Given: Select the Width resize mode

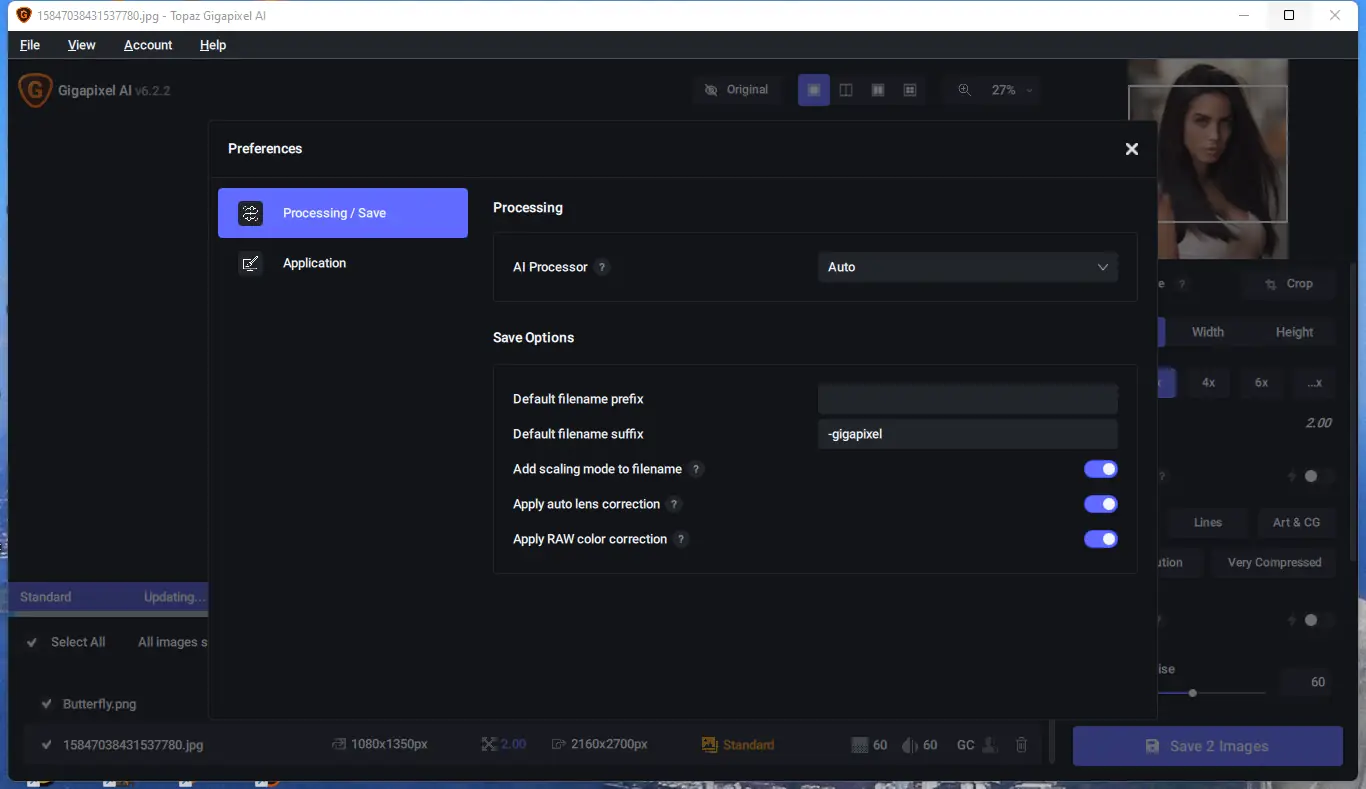Looking at the screenshot, I should tap(1208, 332).
